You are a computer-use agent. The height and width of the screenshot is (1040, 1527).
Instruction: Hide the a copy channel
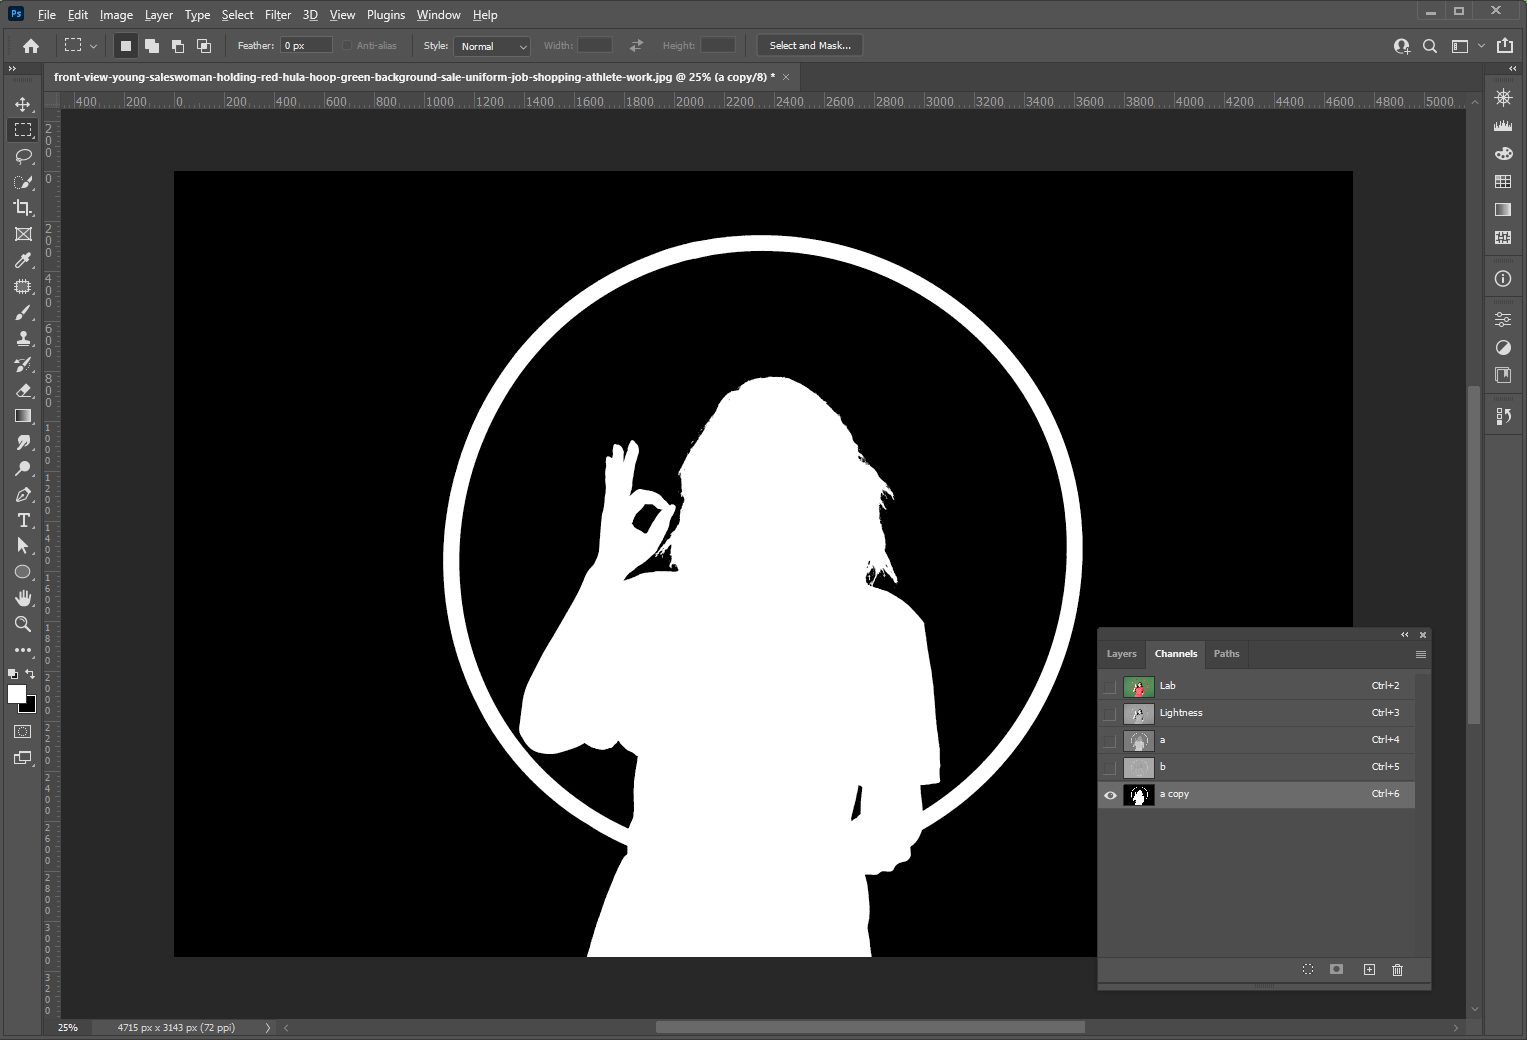[1110, 795]
